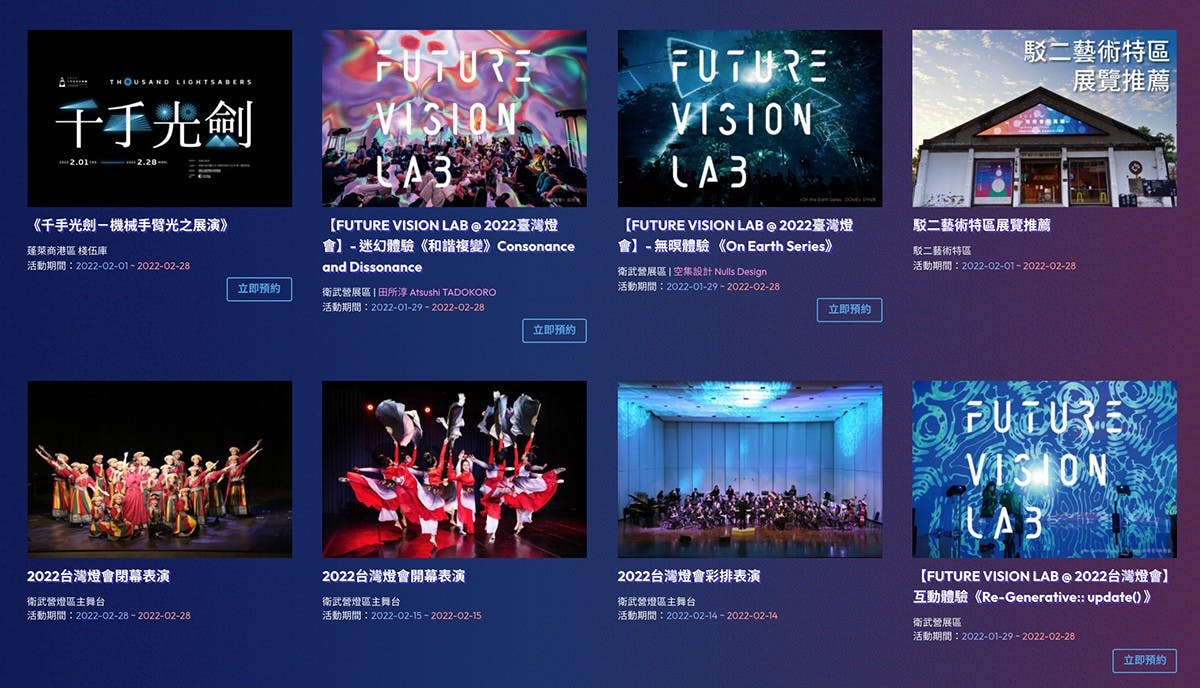Reserve the Consonance and Dissonance event via 立即預約
This screenshot has width=1200, height=688.
coord(554,330)
